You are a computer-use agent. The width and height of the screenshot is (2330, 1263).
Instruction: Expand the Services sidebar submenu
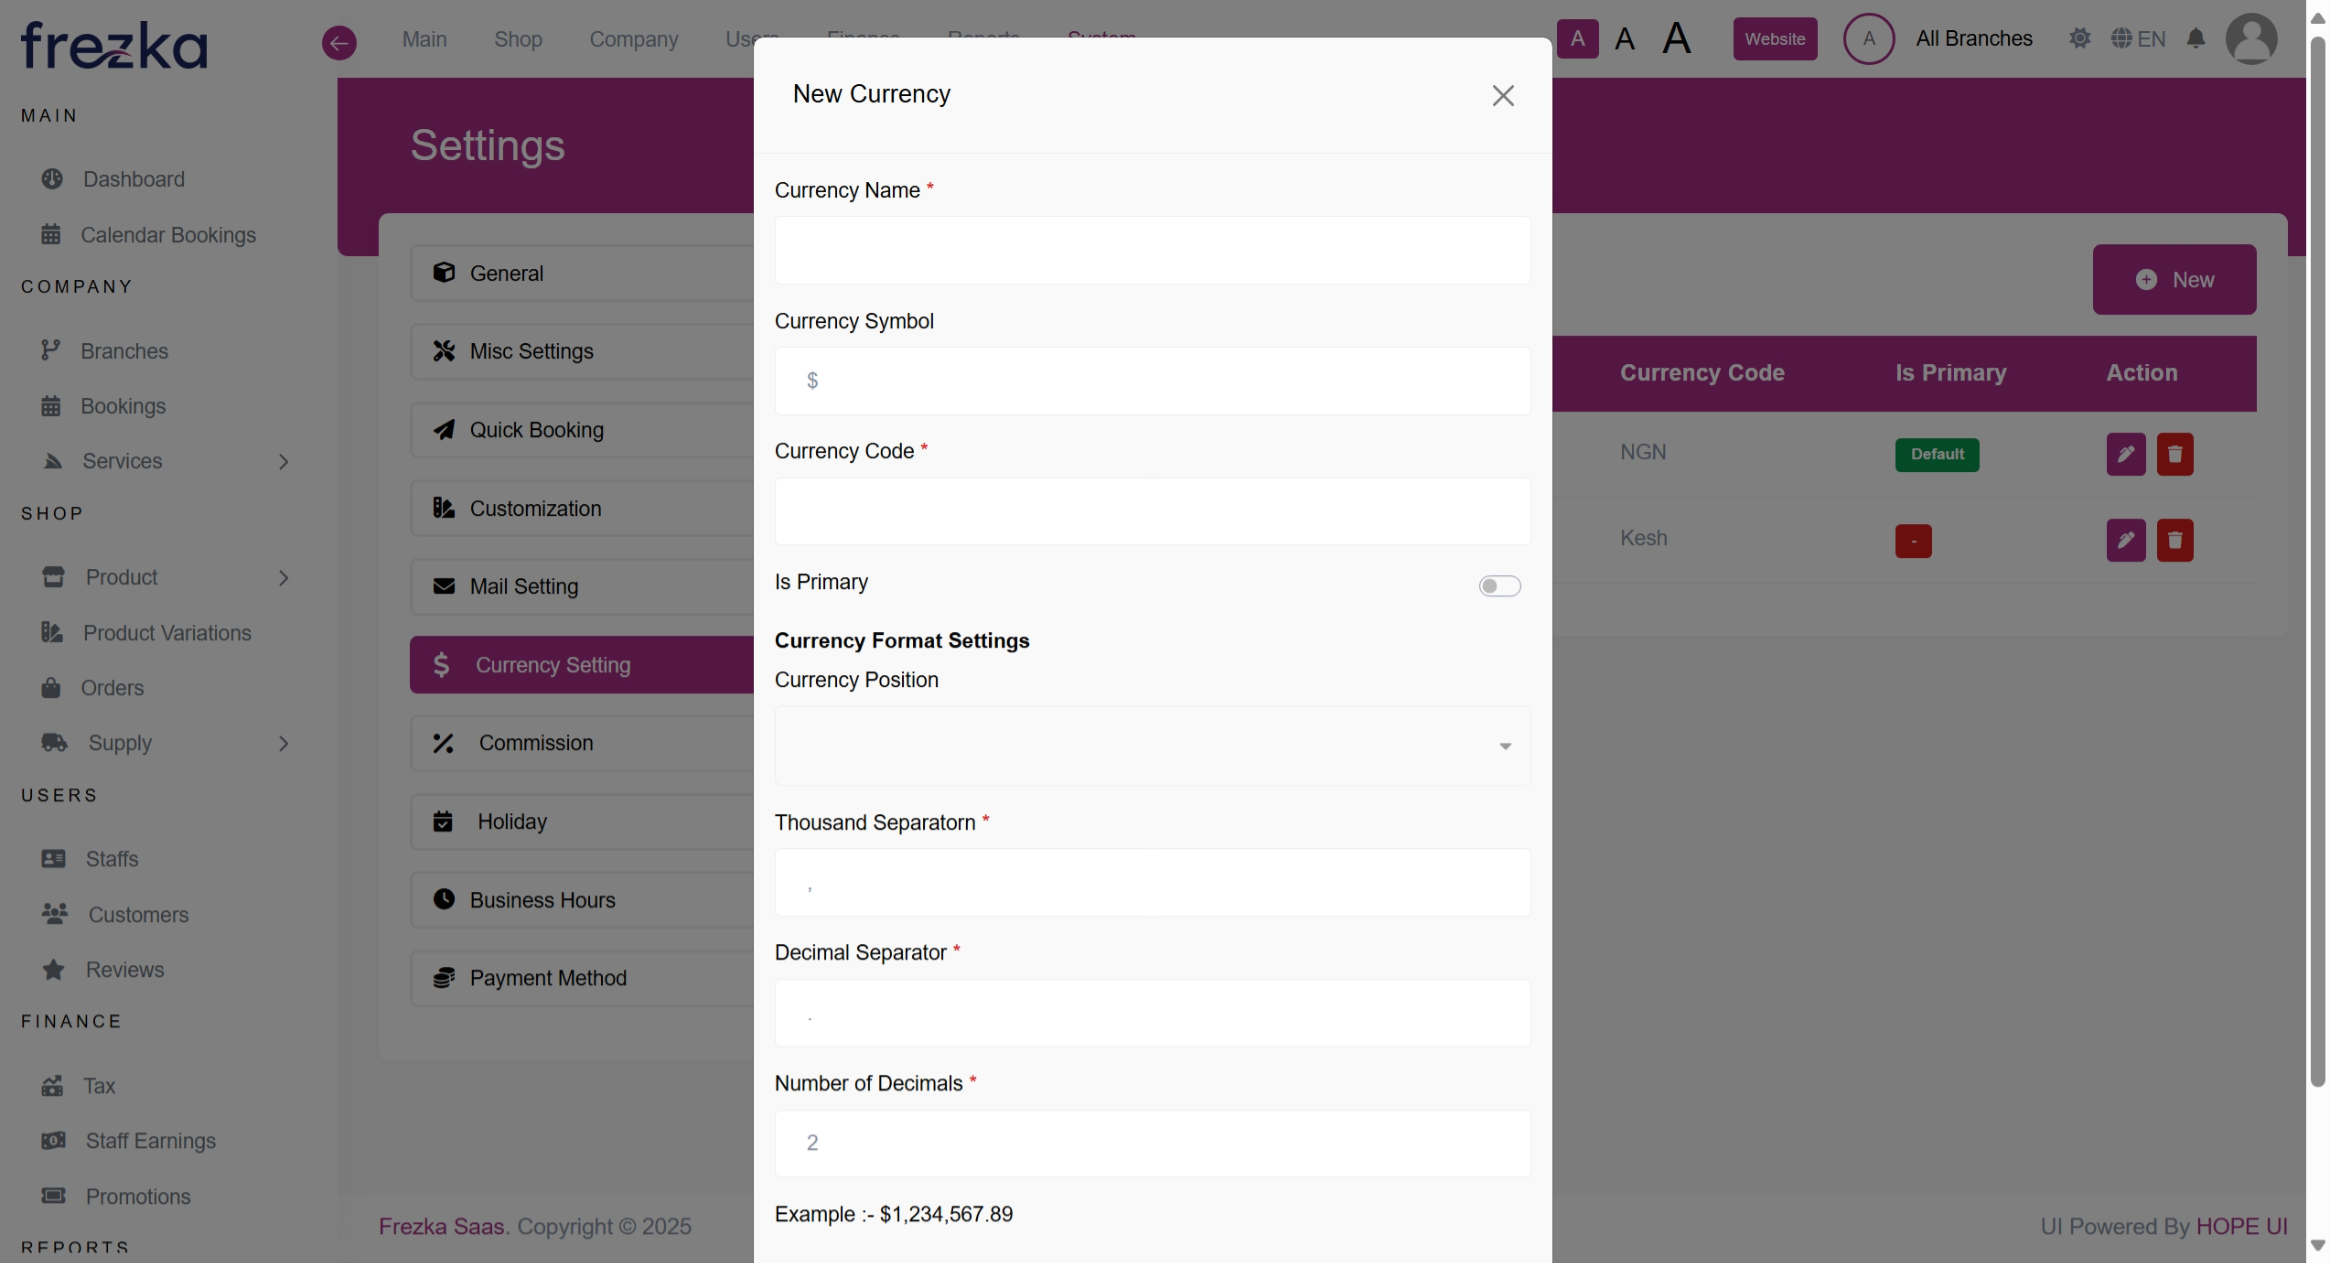click(283, 462)
